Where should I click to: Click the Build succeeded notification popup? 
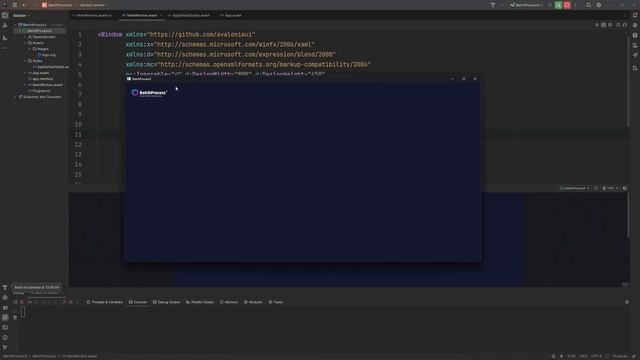click(37, 287)
